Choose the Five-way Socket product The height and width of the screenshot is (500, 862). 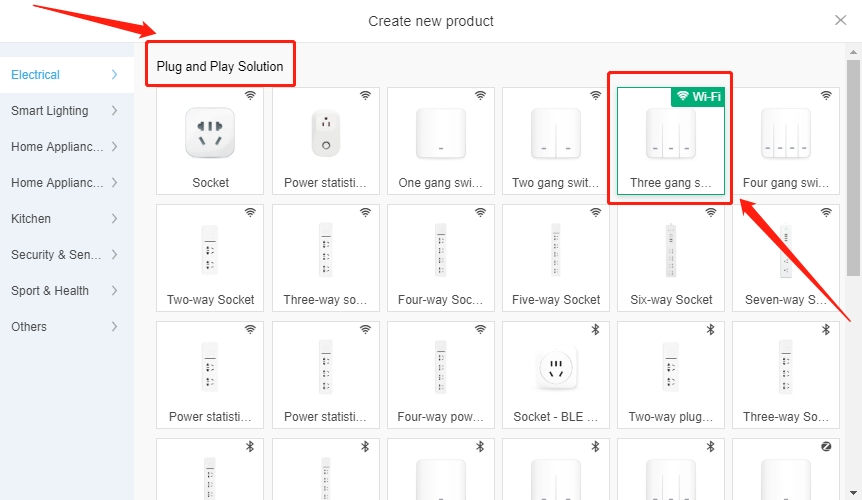coord(556,258)
